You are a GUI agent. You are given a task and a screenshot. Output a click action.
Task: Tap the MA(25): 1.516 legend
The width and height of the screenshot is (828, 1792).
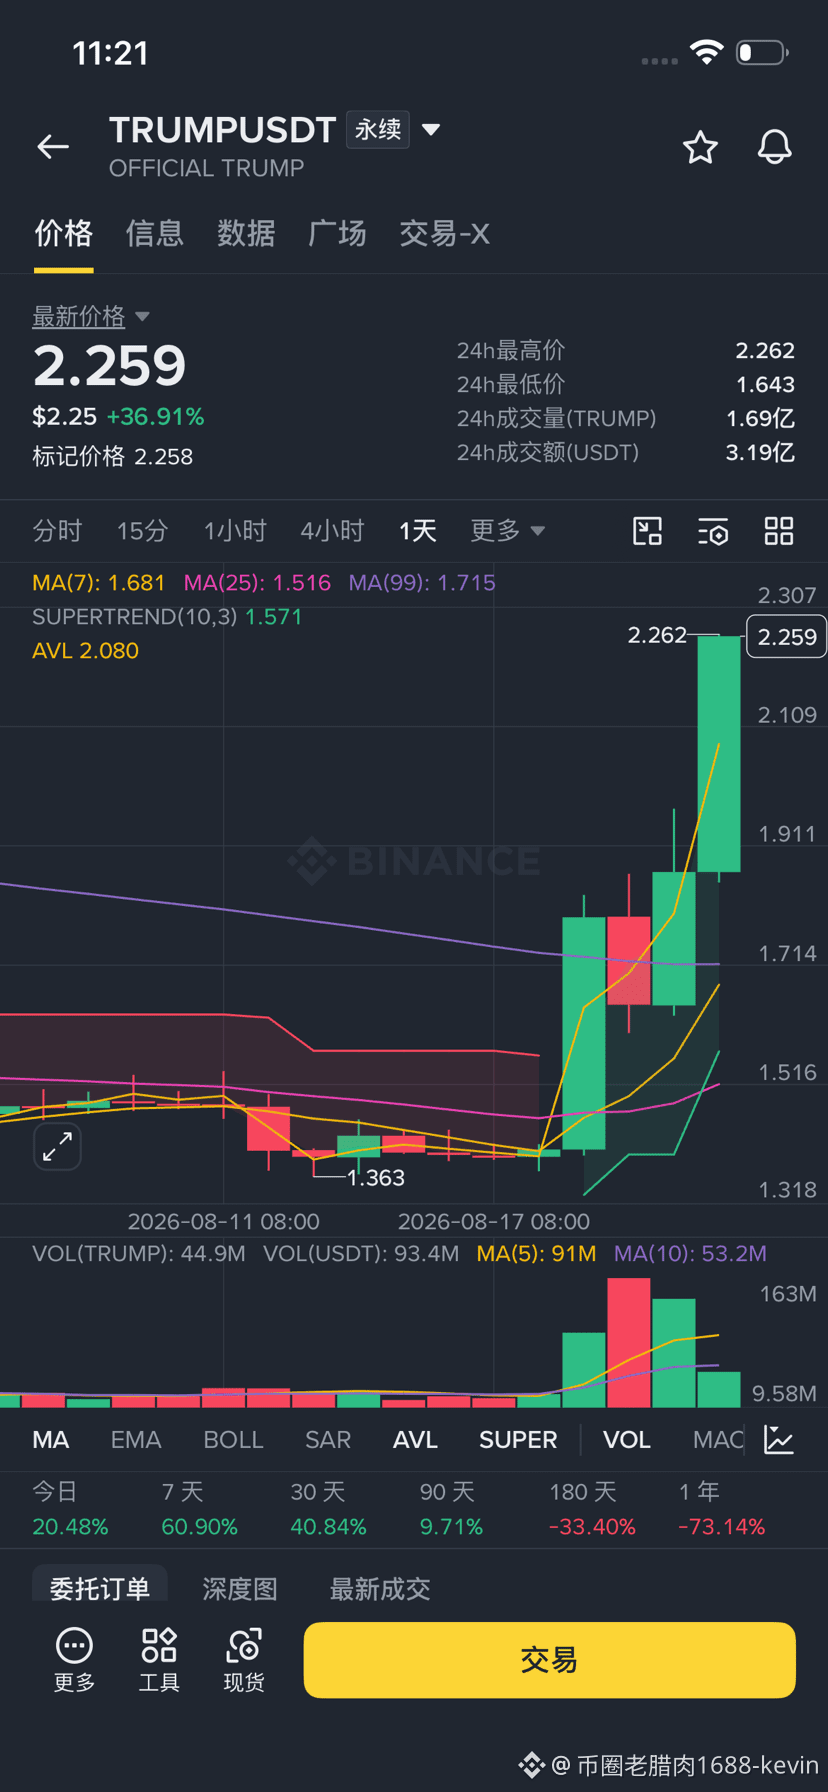(257, 583)
